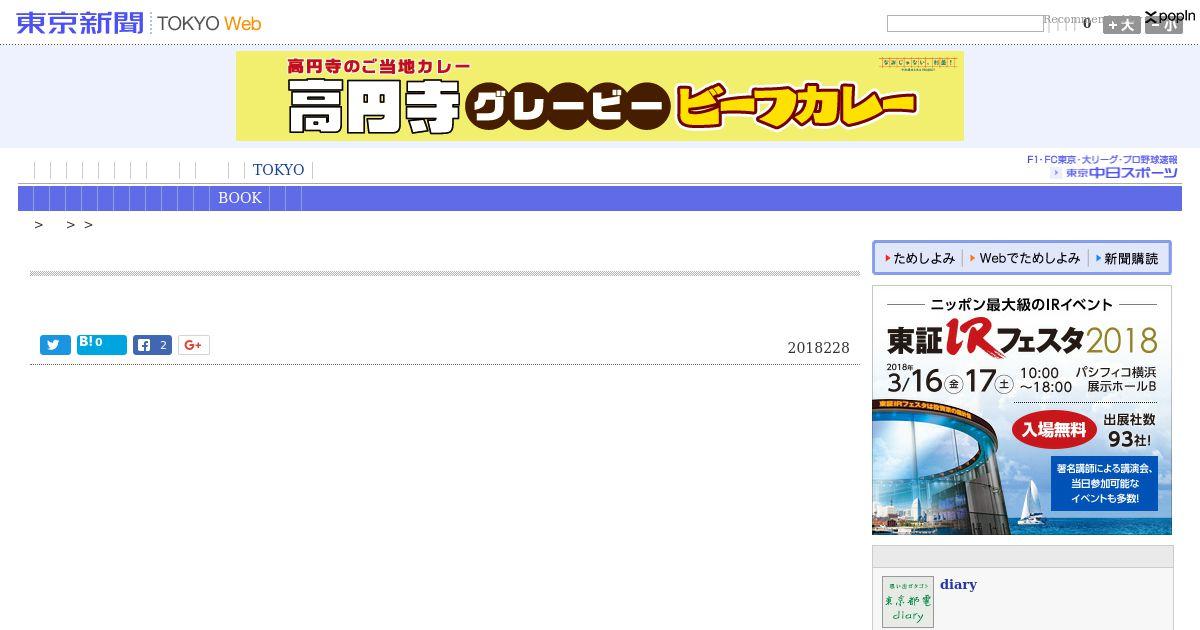Click into the search input field
Image resolution: width=1200 pixels, height=630 pixels.
pyautogui.click(x=965, y=23)
